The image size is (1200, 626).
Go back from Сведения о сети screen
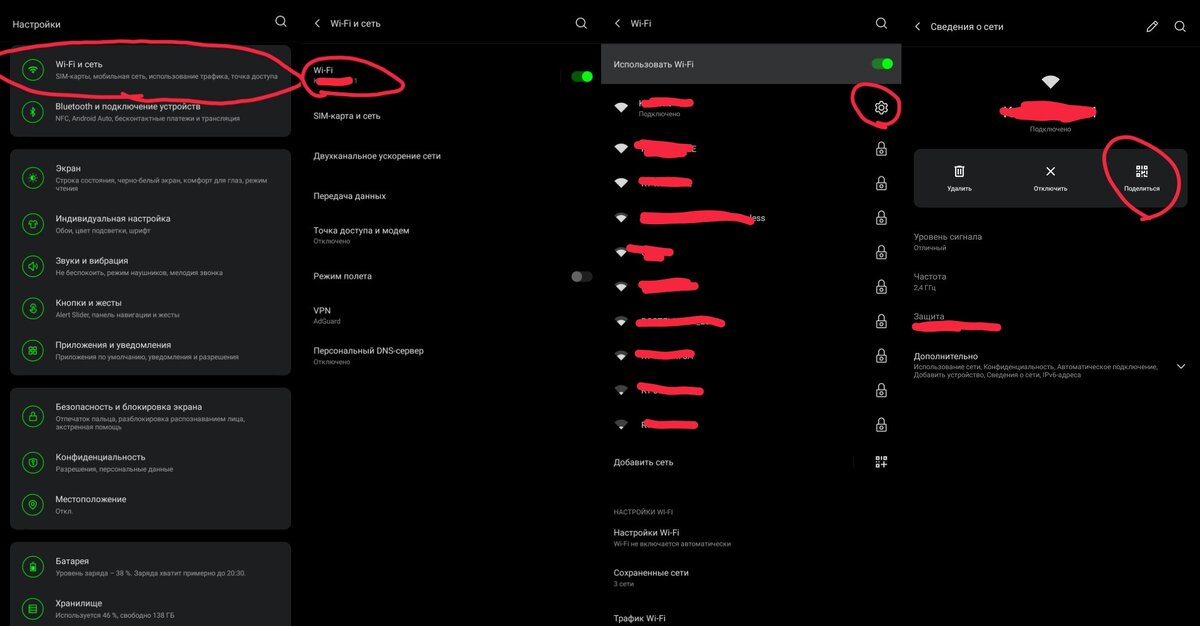point(917,26)
